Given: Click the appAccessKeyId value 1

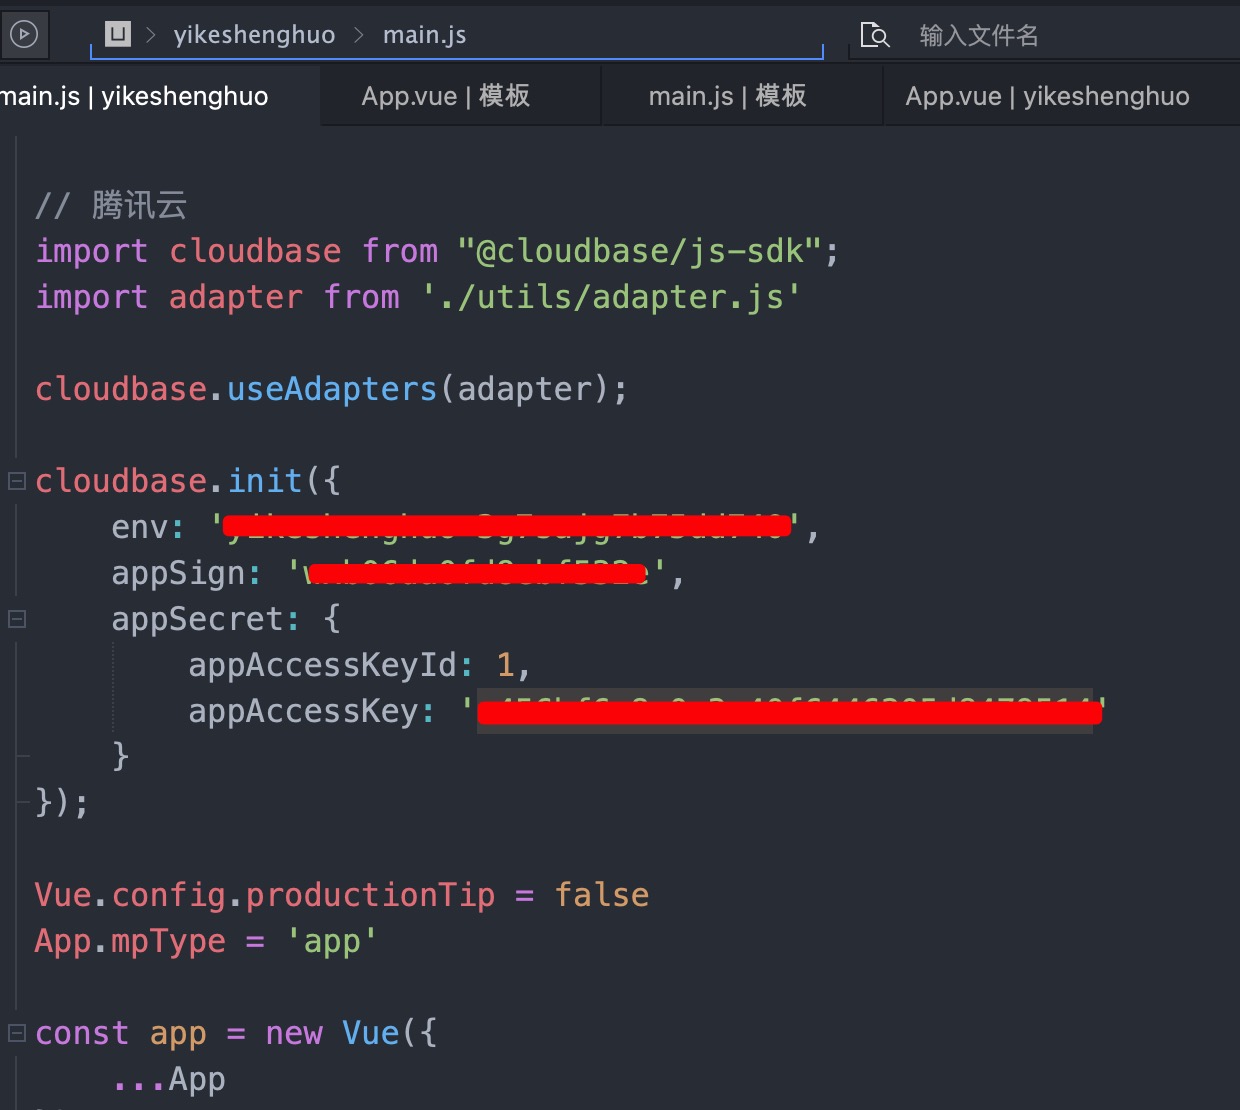Looking at the screenshot, I should point(505,665).
